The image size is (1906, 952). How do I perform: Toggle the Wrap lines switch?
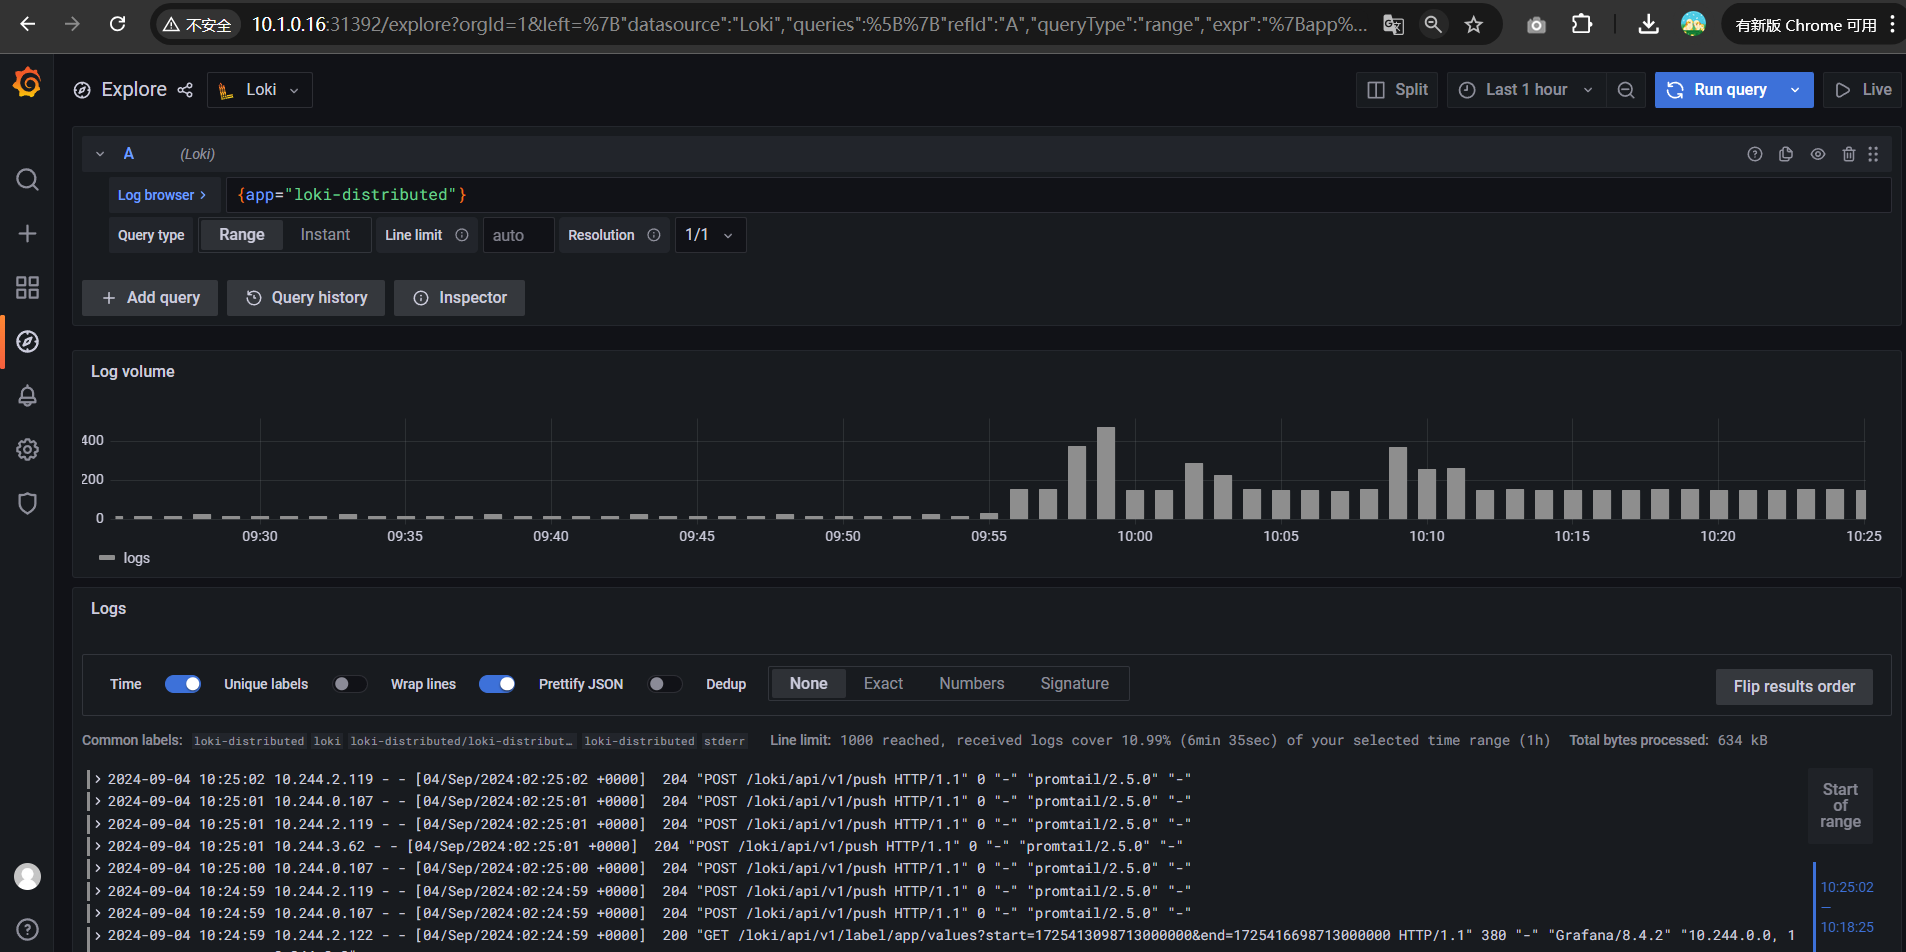(497, 684)
